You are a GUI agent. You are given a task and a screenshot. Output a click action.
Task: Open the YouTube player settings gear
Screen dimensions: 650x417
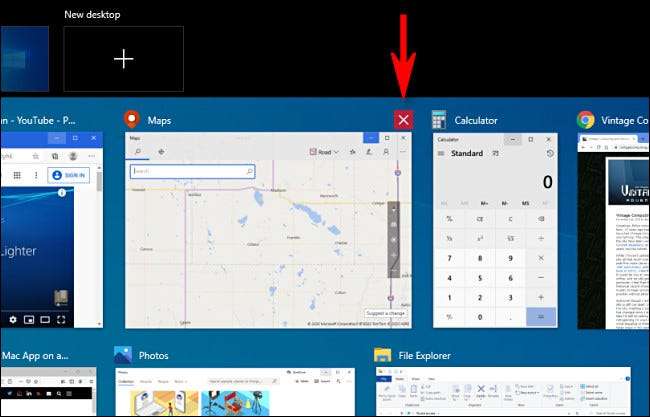(13, 319)
